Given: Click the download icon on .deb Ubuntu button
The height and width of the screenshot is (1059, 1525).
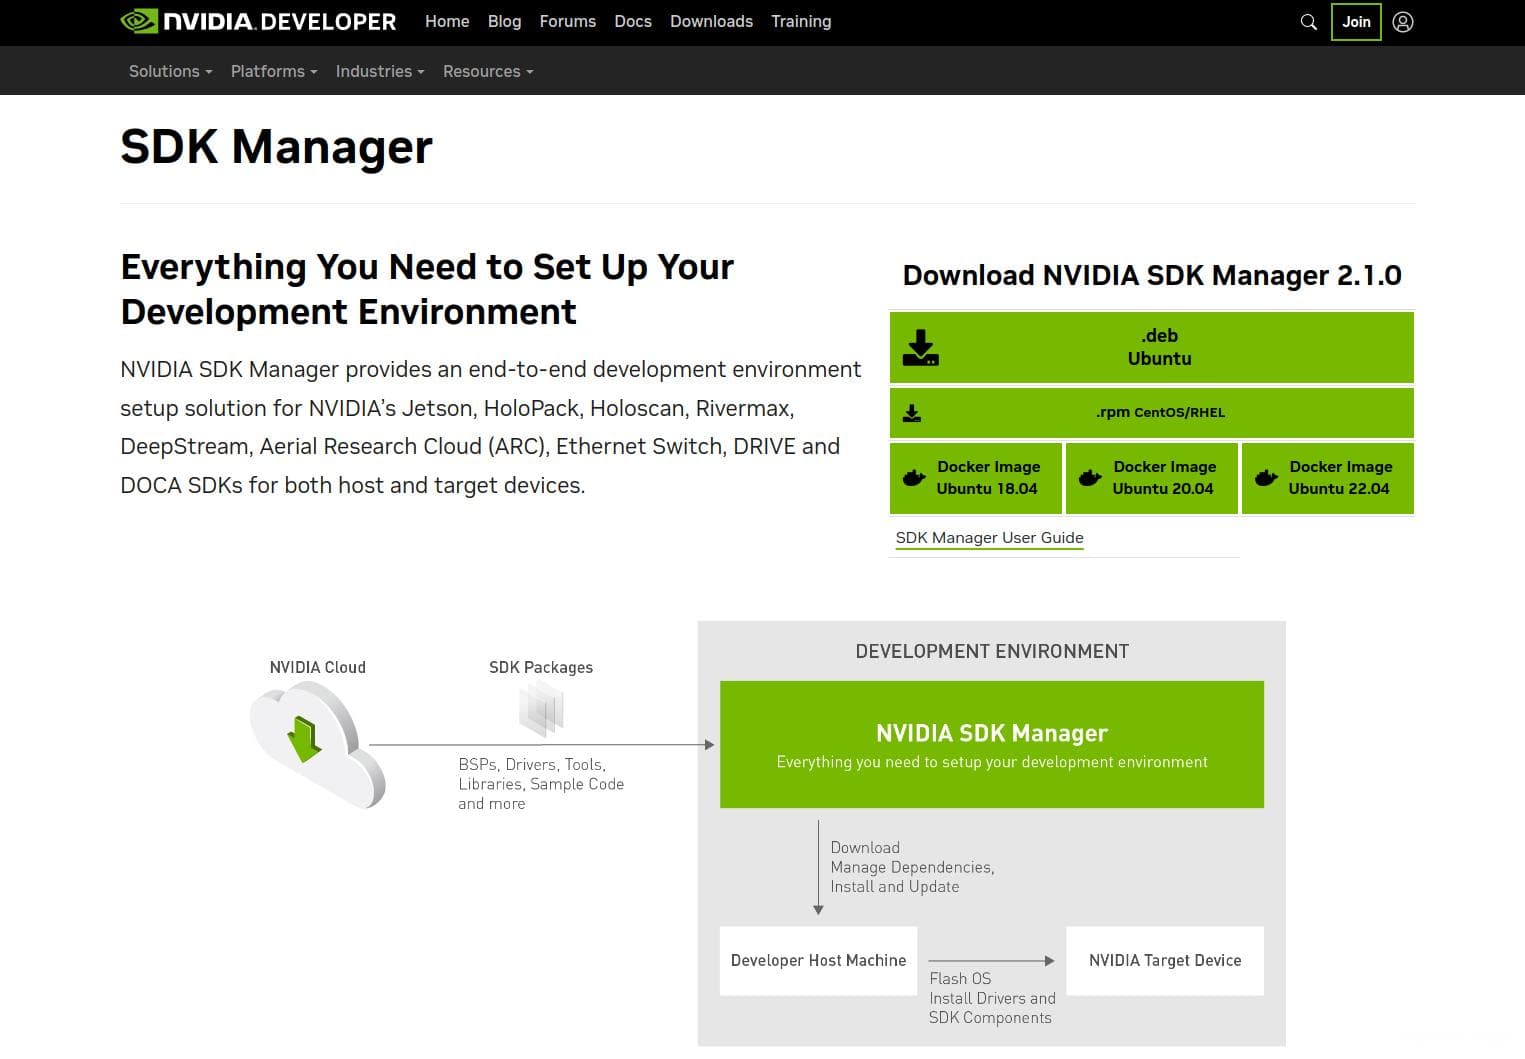Looking at the screenshot, I should [x=921, y=347].
